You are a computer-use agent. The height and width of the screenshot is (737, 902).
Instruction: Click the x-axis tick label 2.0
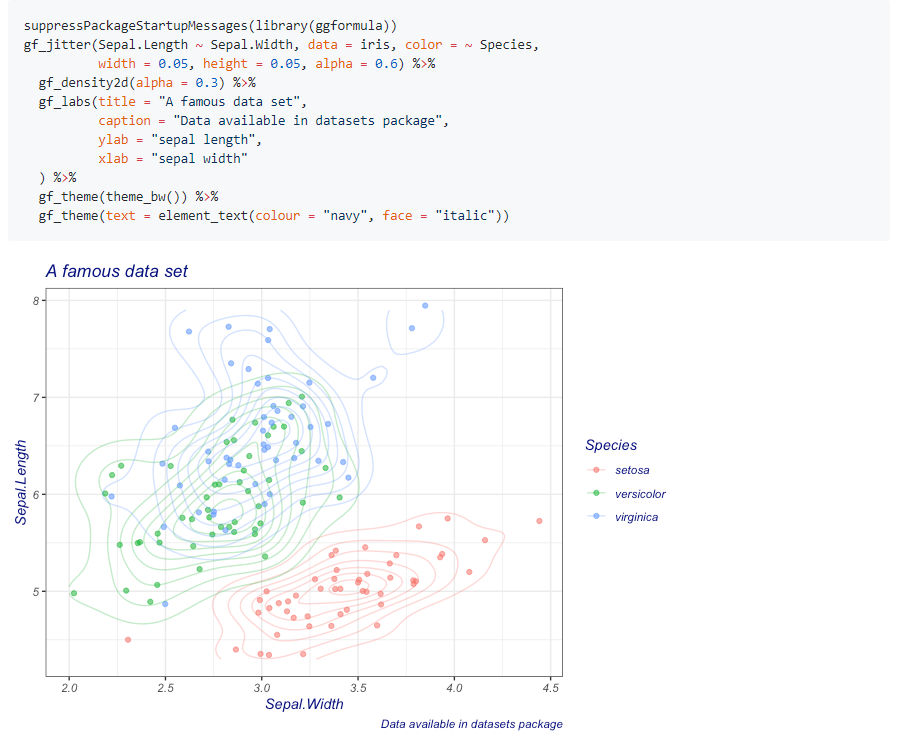pyautogui.click(x=70, y=688)
